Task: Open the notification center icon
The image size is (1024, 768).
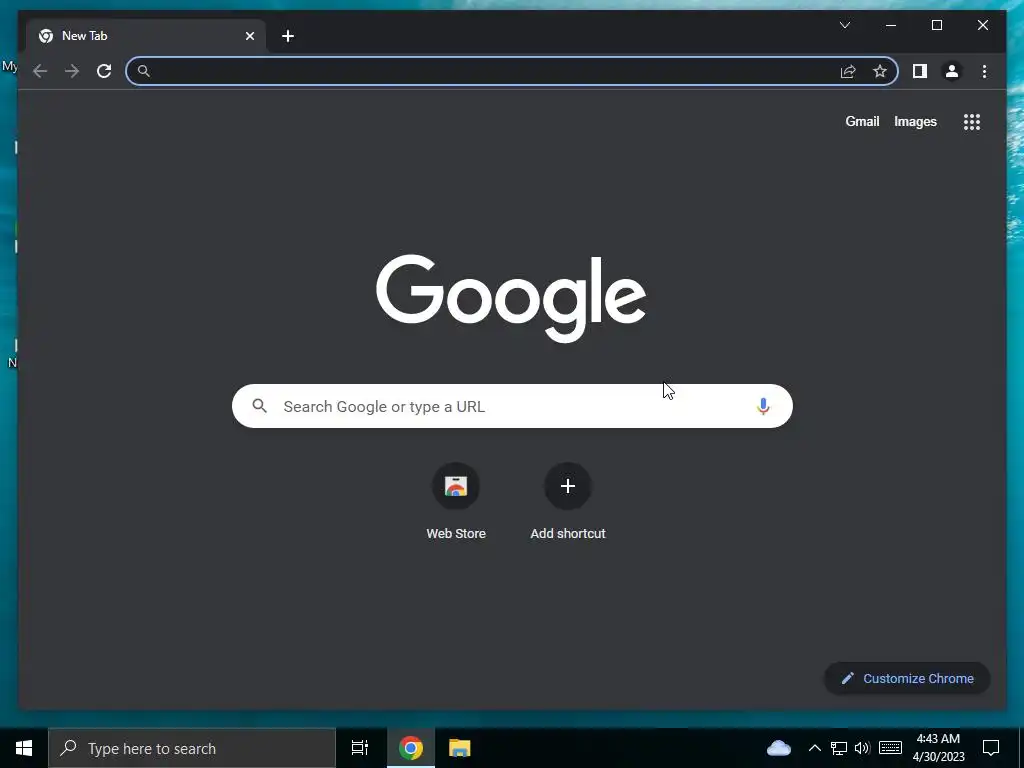Action: tap(991, 748)
